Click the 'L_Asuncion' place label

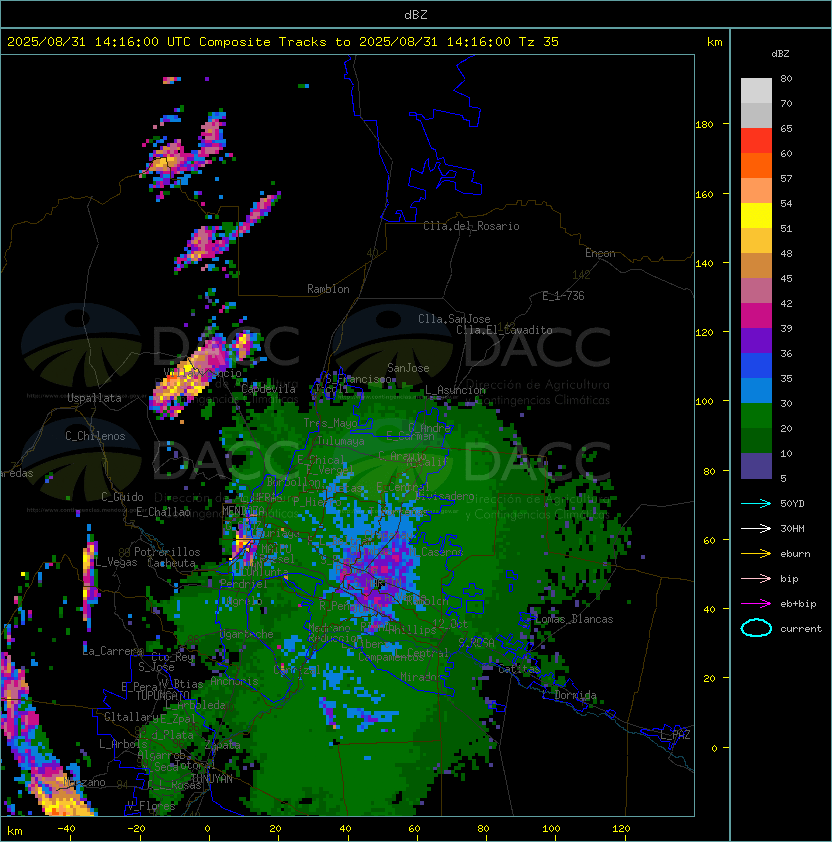455,390
